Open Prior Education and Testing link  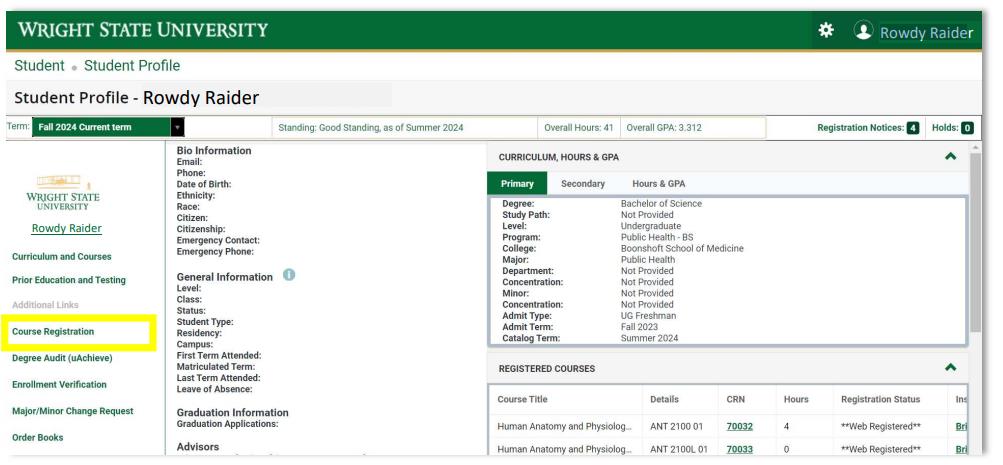68,280
